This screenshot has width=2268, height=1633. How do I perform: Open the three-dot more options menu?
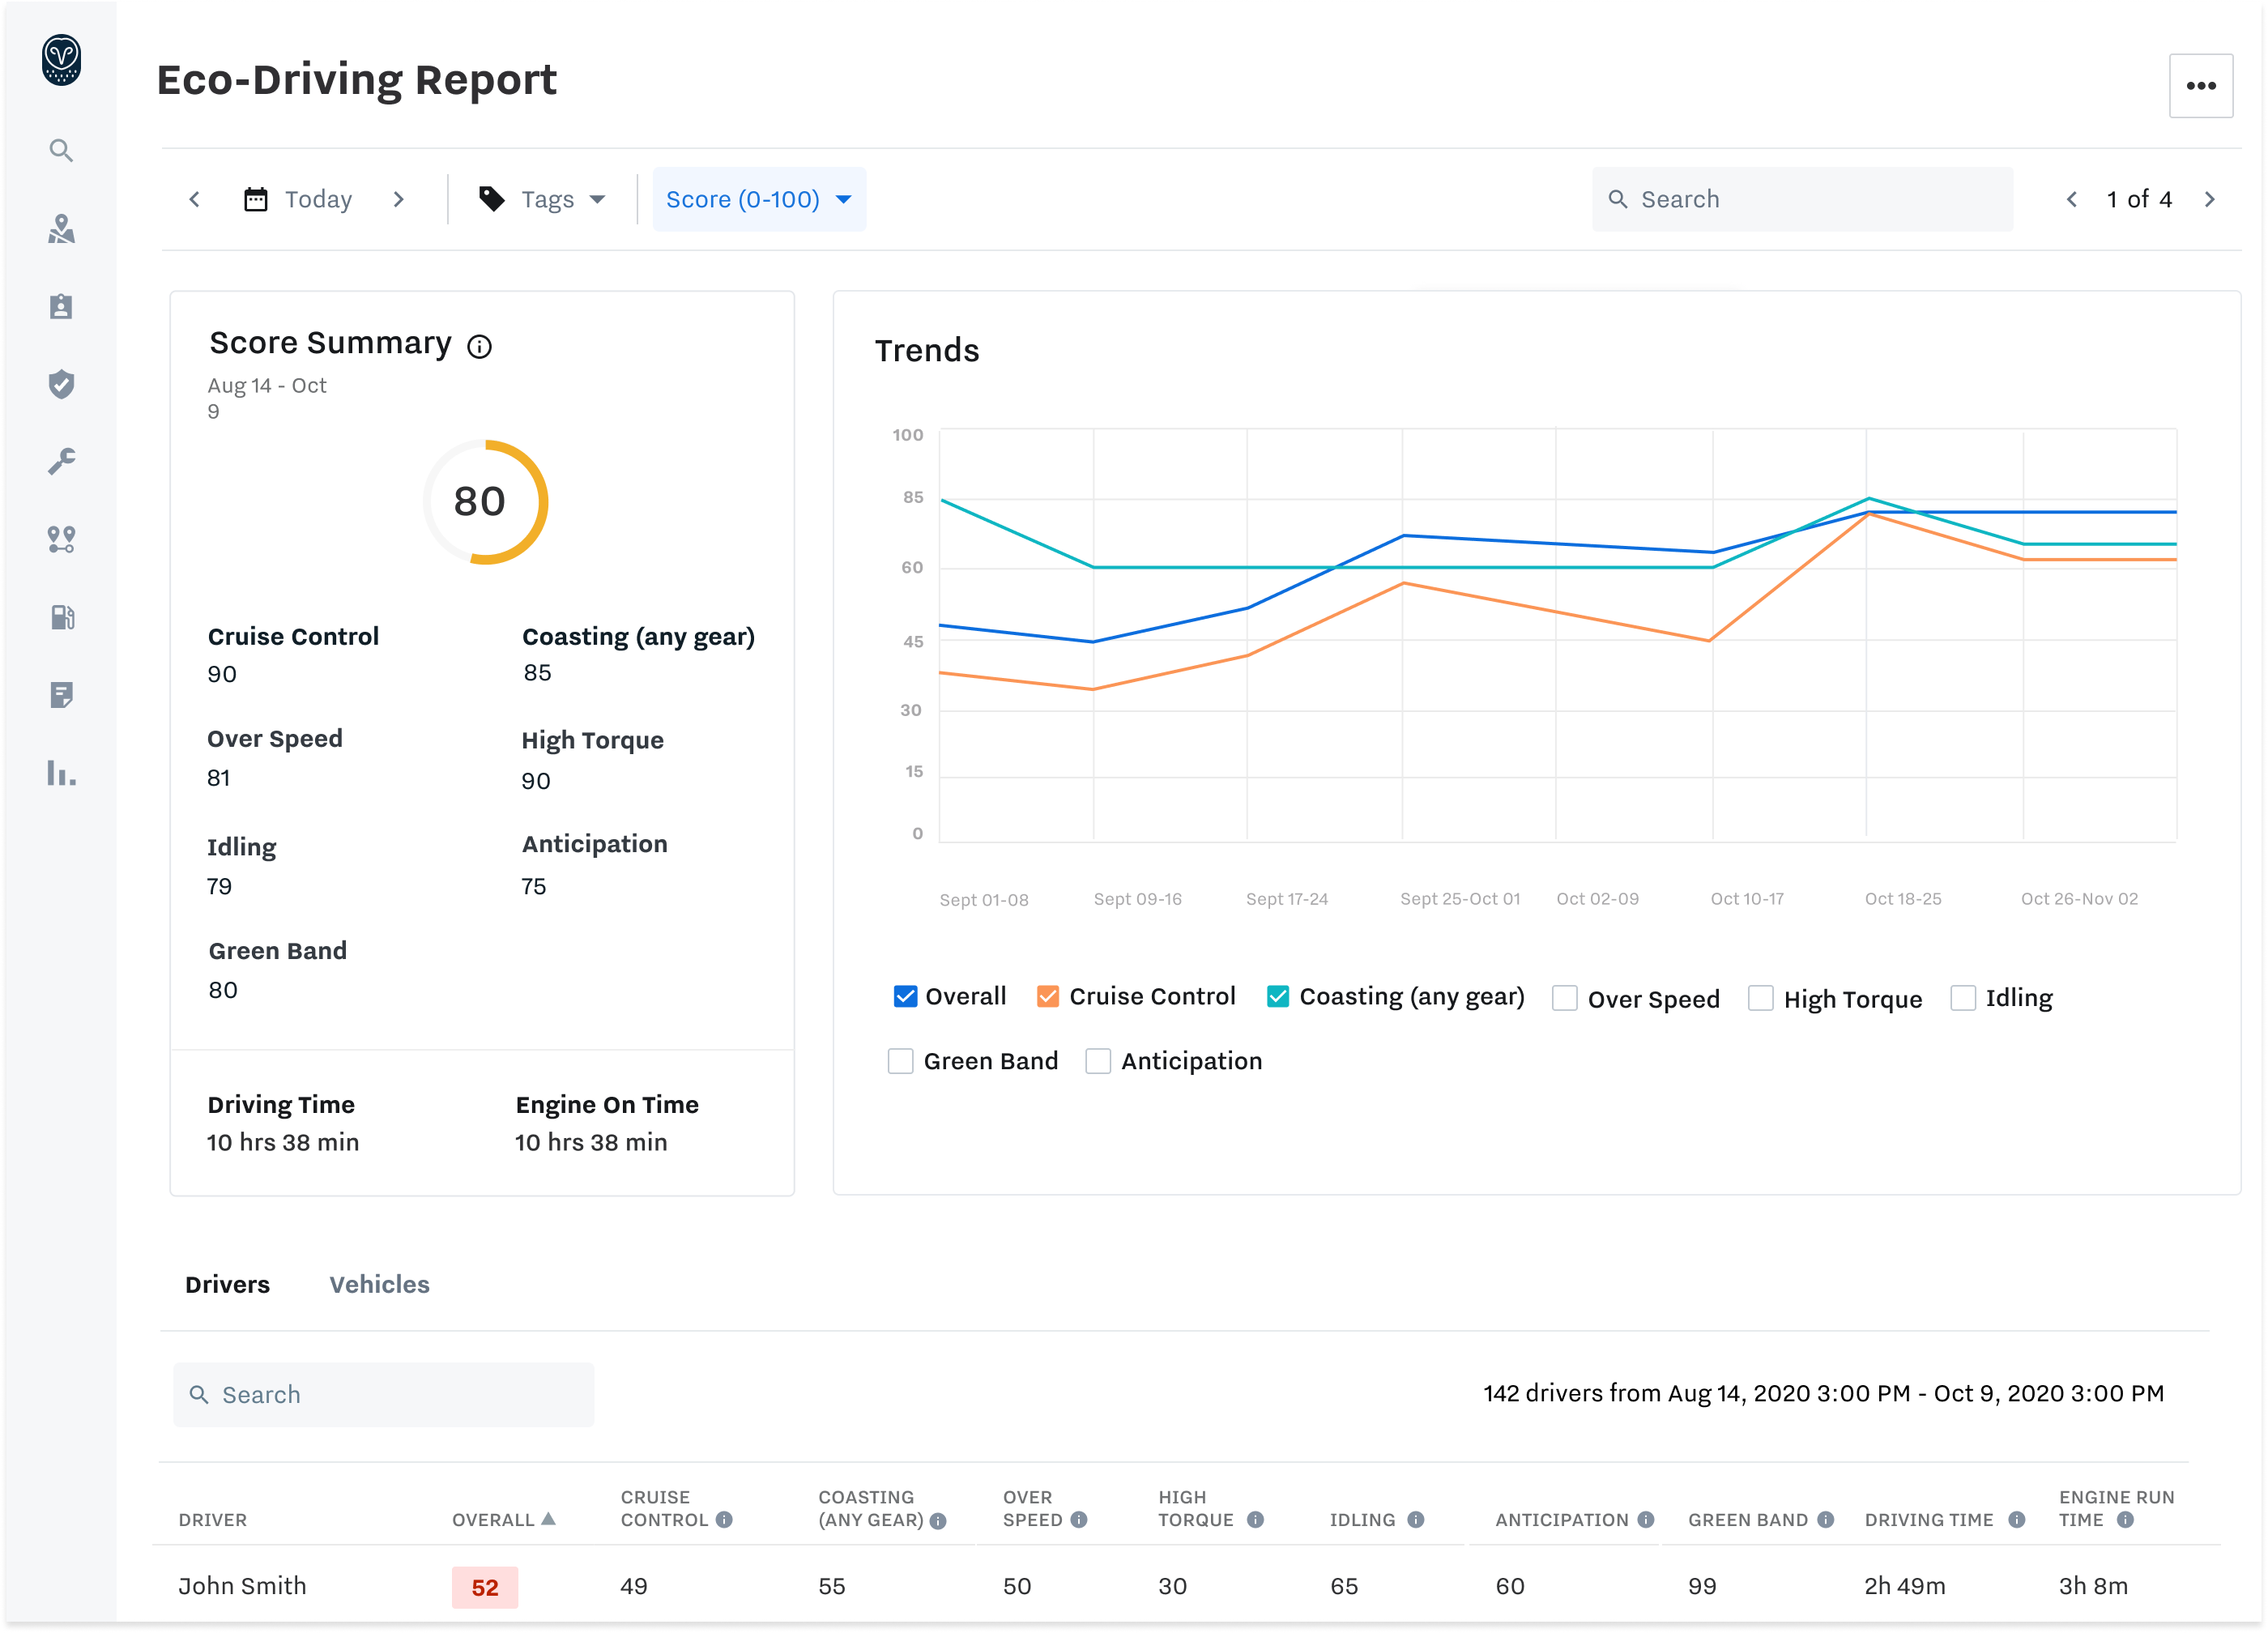(2200, 86)
